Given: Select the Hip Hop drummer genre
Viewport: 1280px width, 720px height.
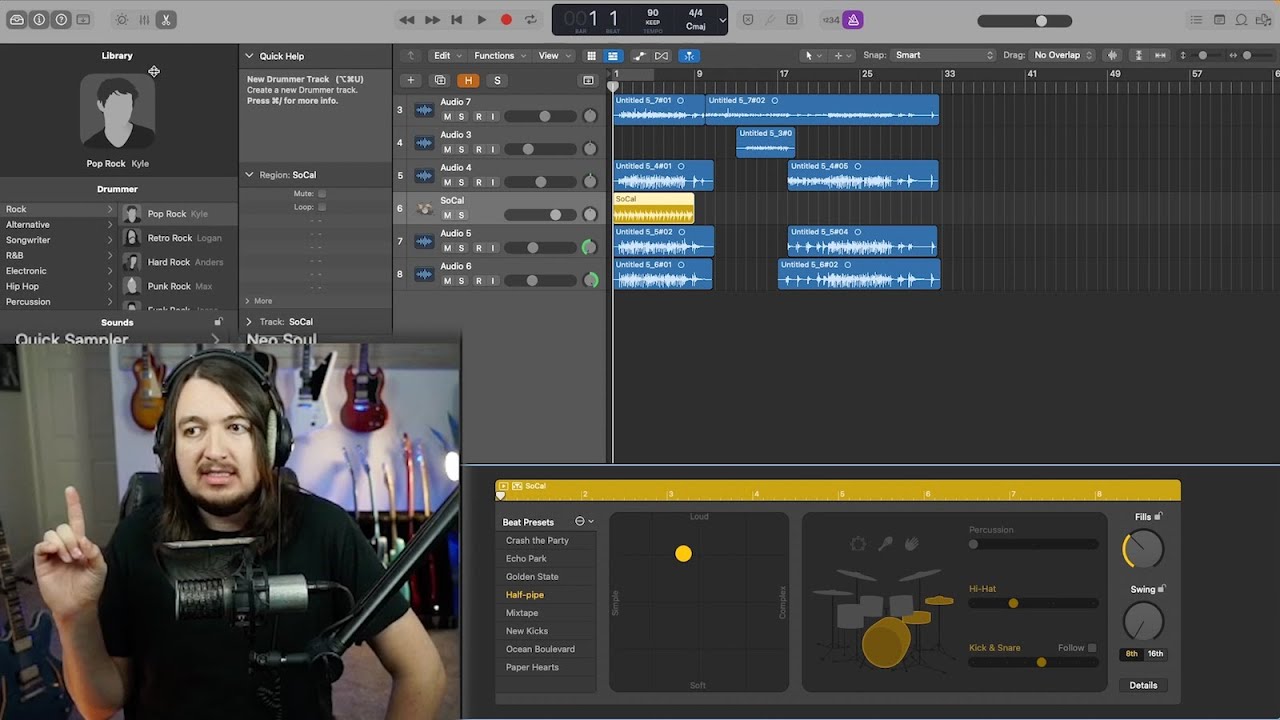Looking at the screenshot, I should pyautogui.click(x=59, y=286).
